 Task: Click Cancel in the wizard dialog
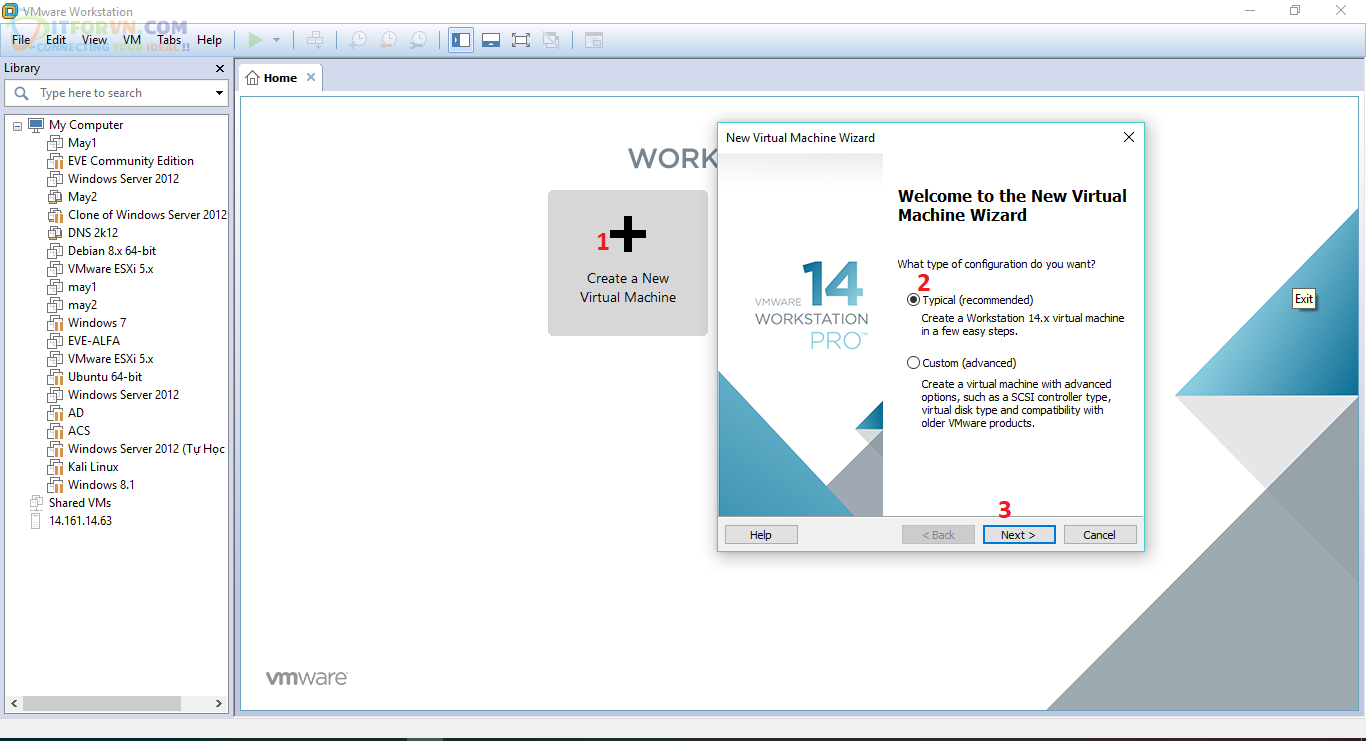(1100, 535)
